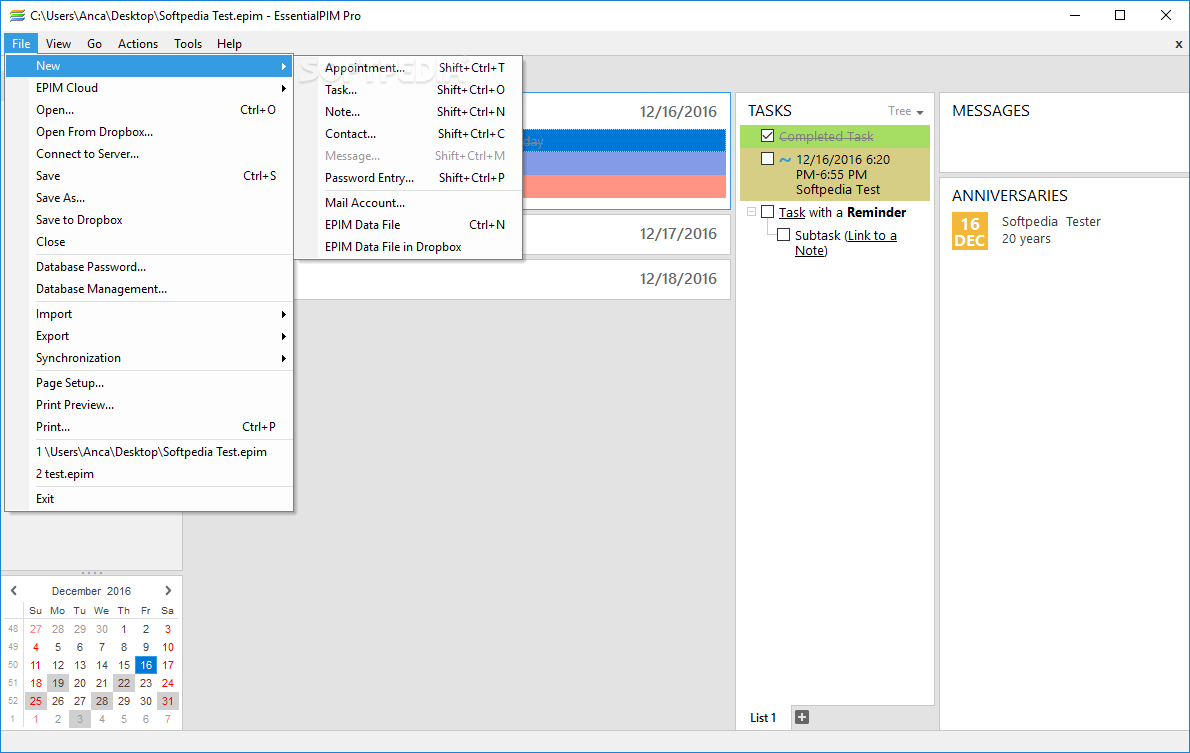Click the File menu
The image size is (1190, 753).
21,44
